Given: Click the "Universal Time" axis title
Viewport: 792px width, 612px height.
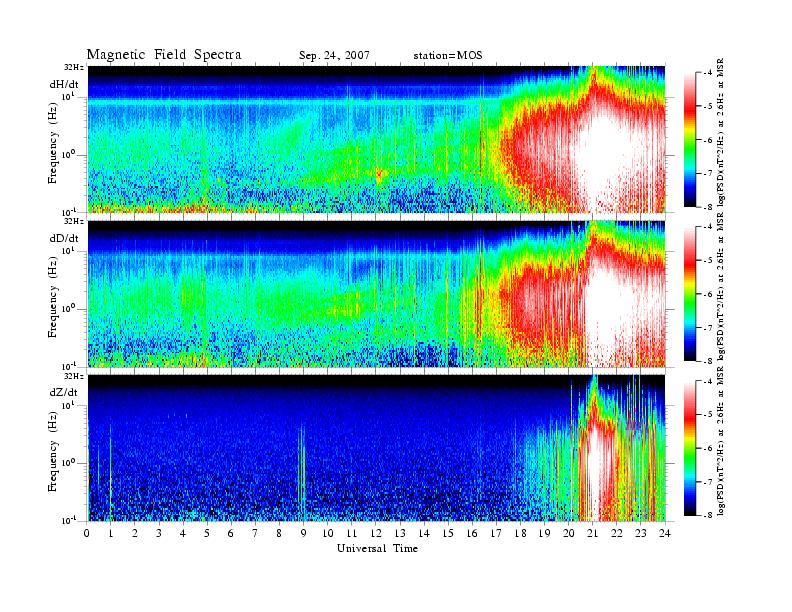Looking at the screenshot, I should pos(377,548).
